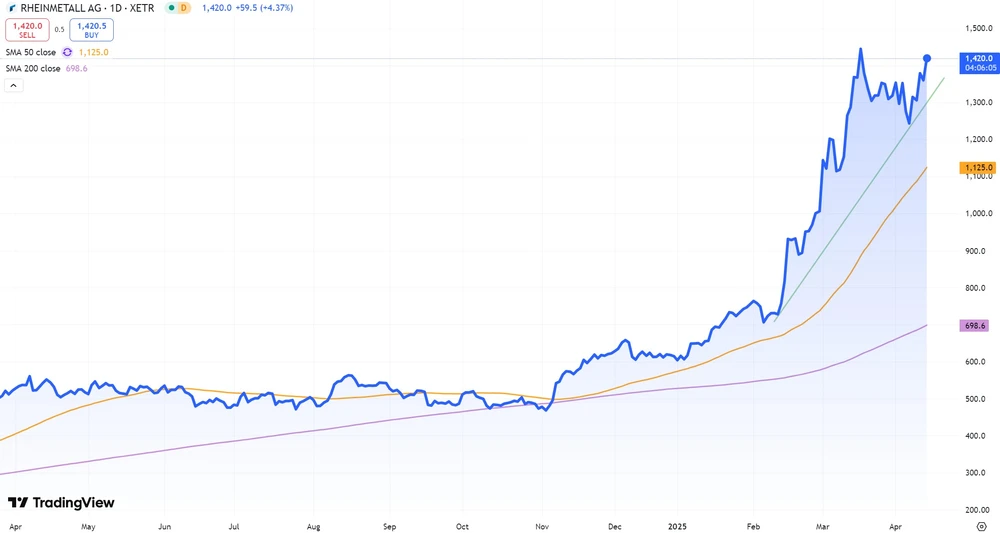Click the Apr label preceding May on axis
Viewport: 1000px width, 533px height.
coord(15,527)
